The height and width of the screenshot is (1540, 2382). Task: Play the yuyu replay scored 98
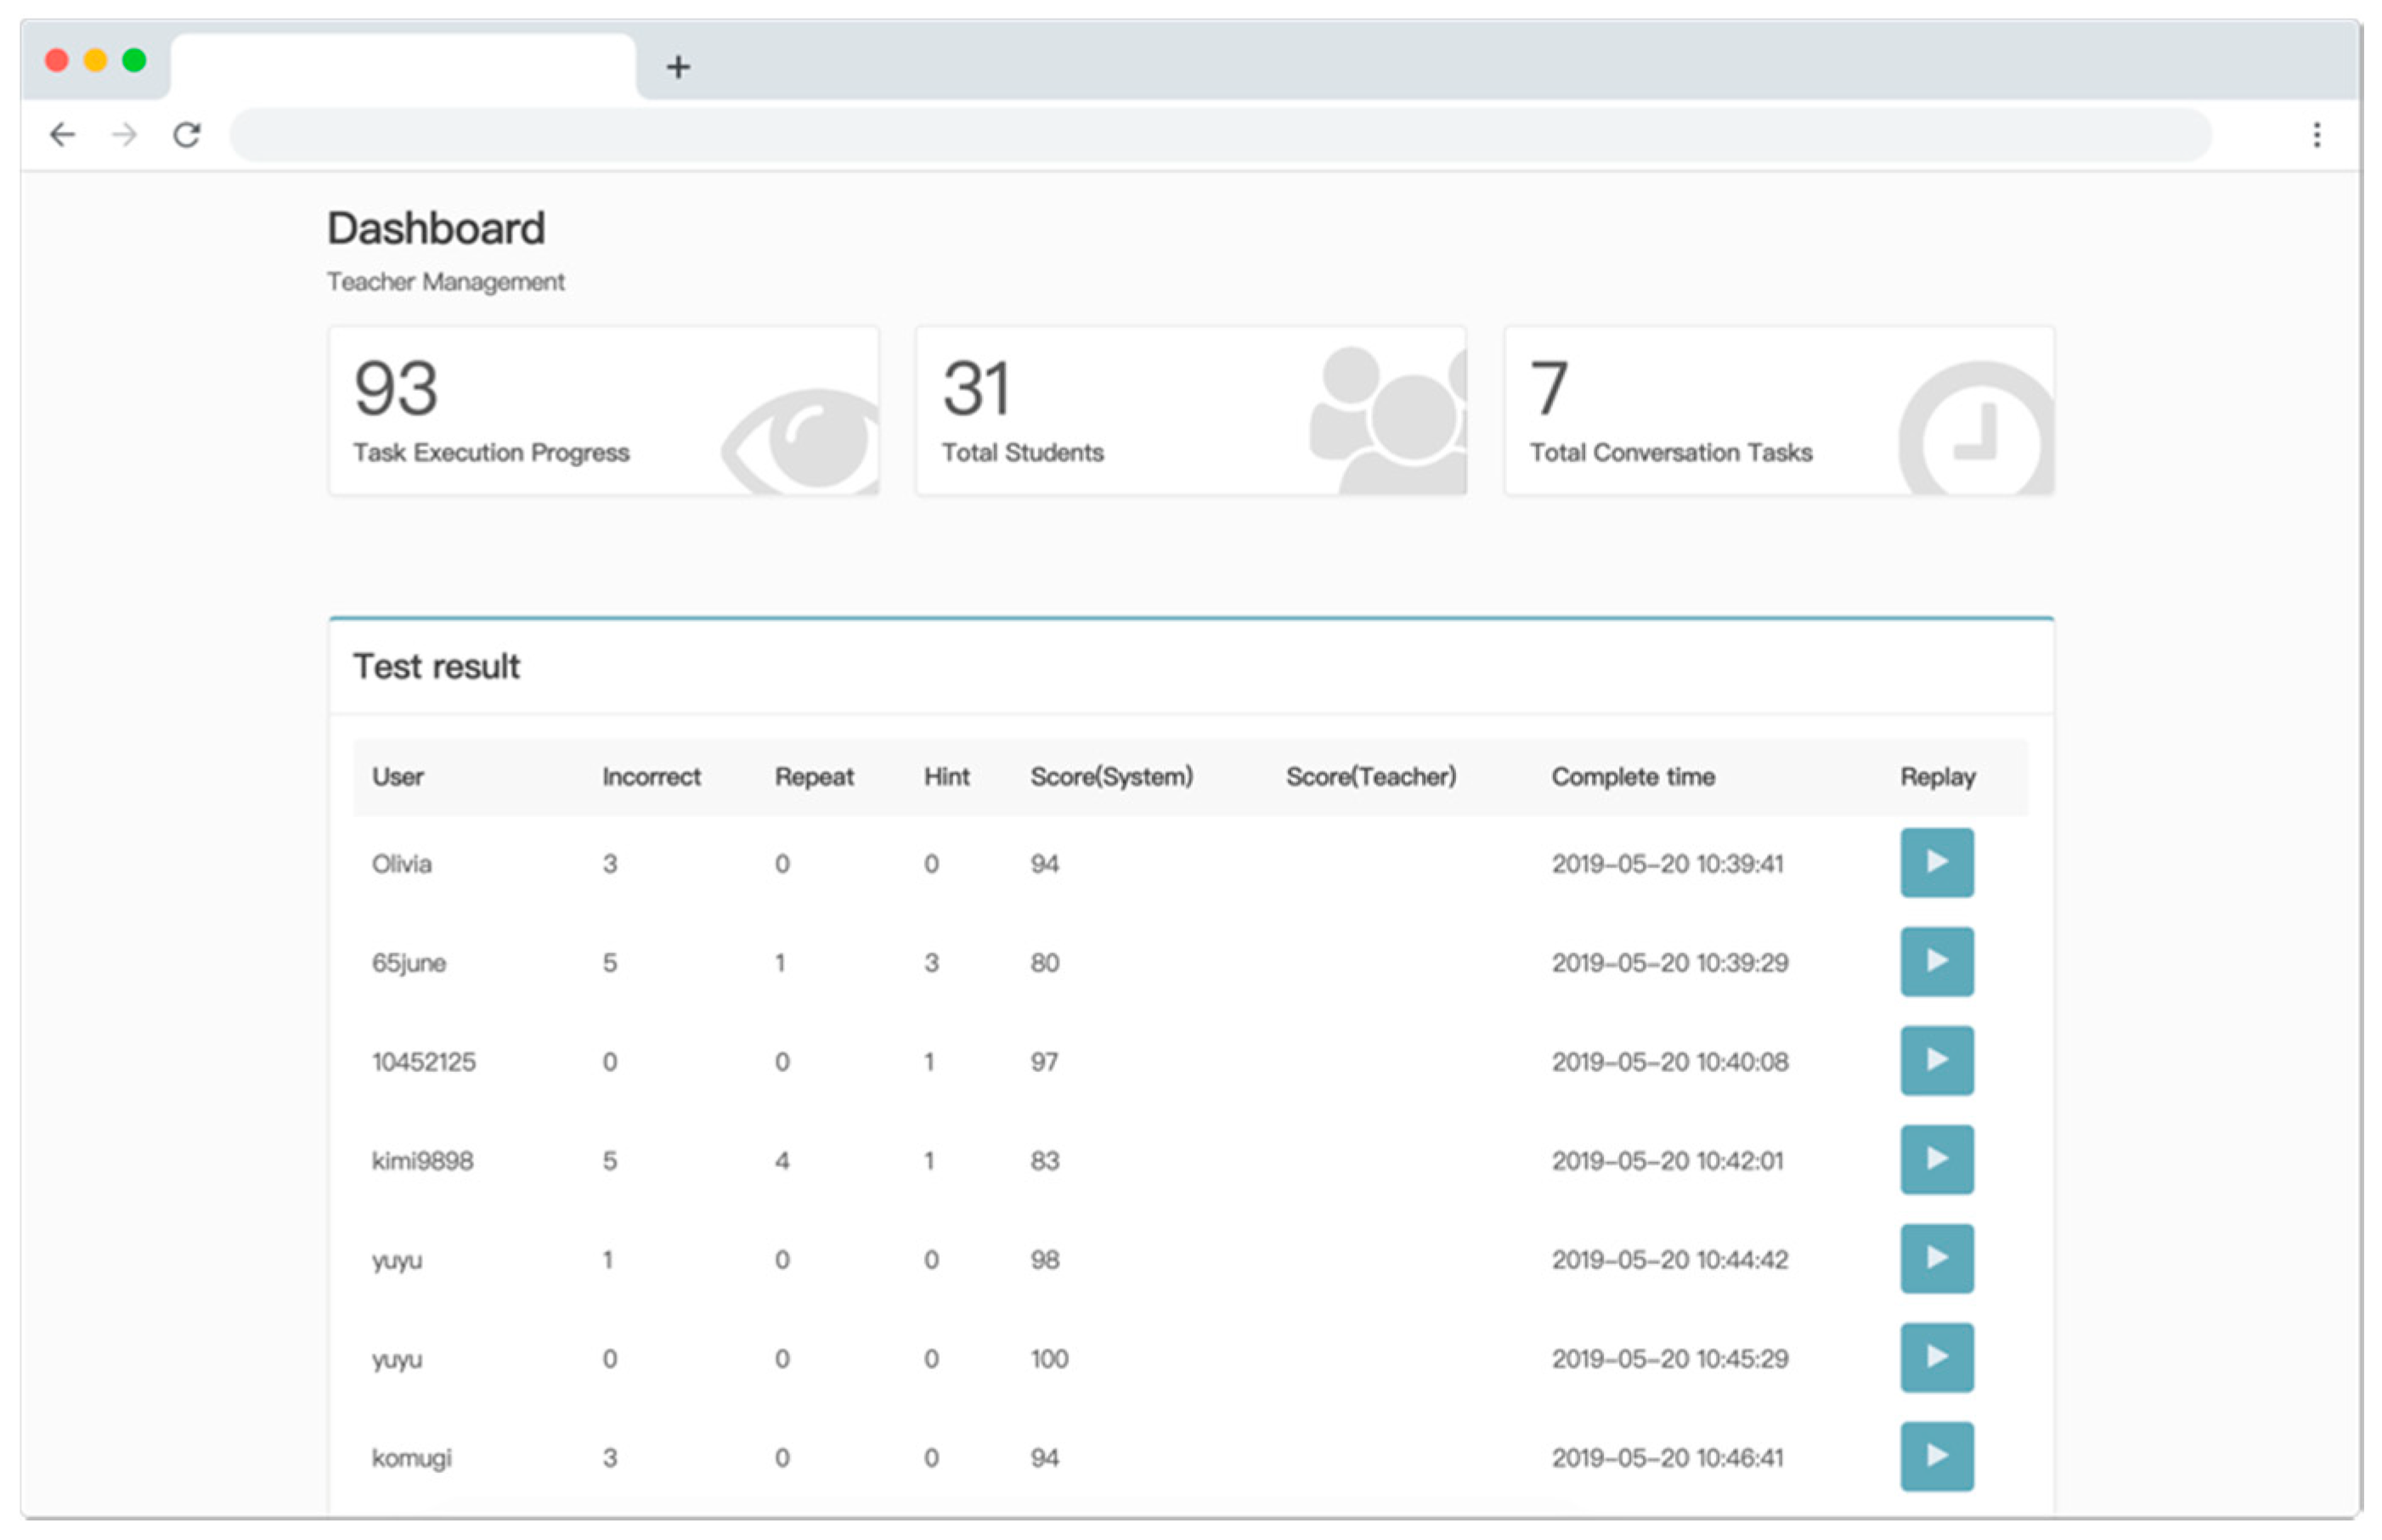pos(1936,1258)
